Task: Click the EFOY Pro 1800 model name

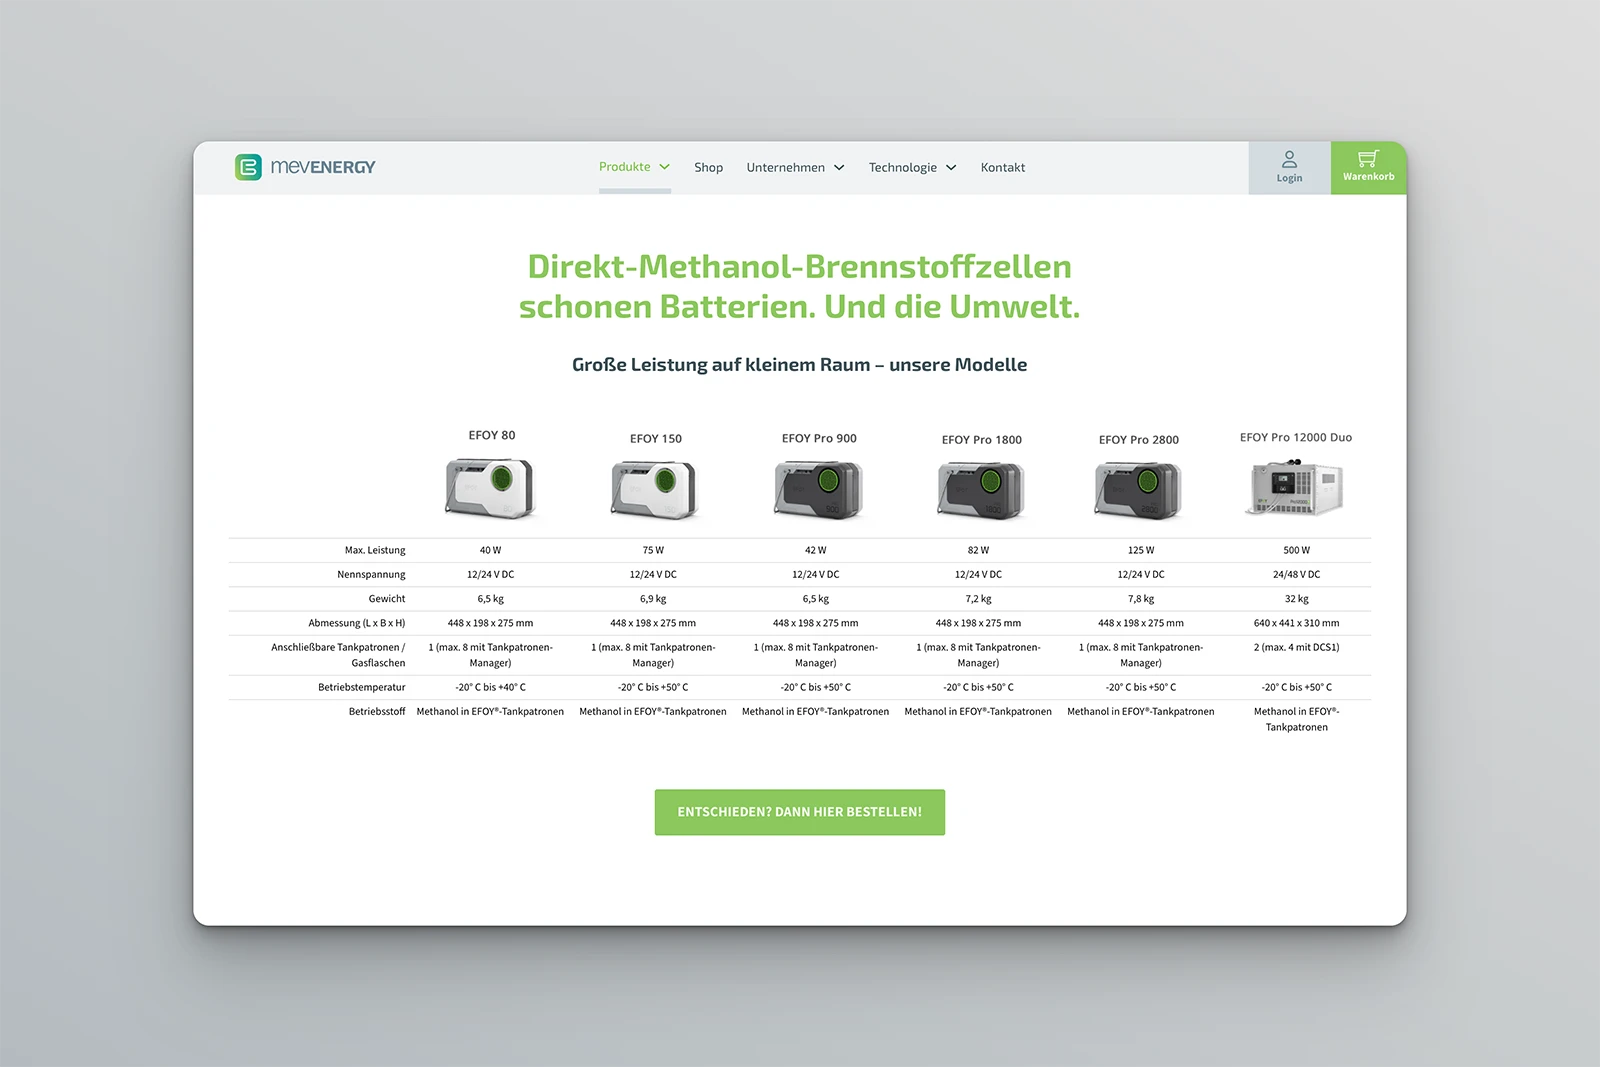Action: 982,440
